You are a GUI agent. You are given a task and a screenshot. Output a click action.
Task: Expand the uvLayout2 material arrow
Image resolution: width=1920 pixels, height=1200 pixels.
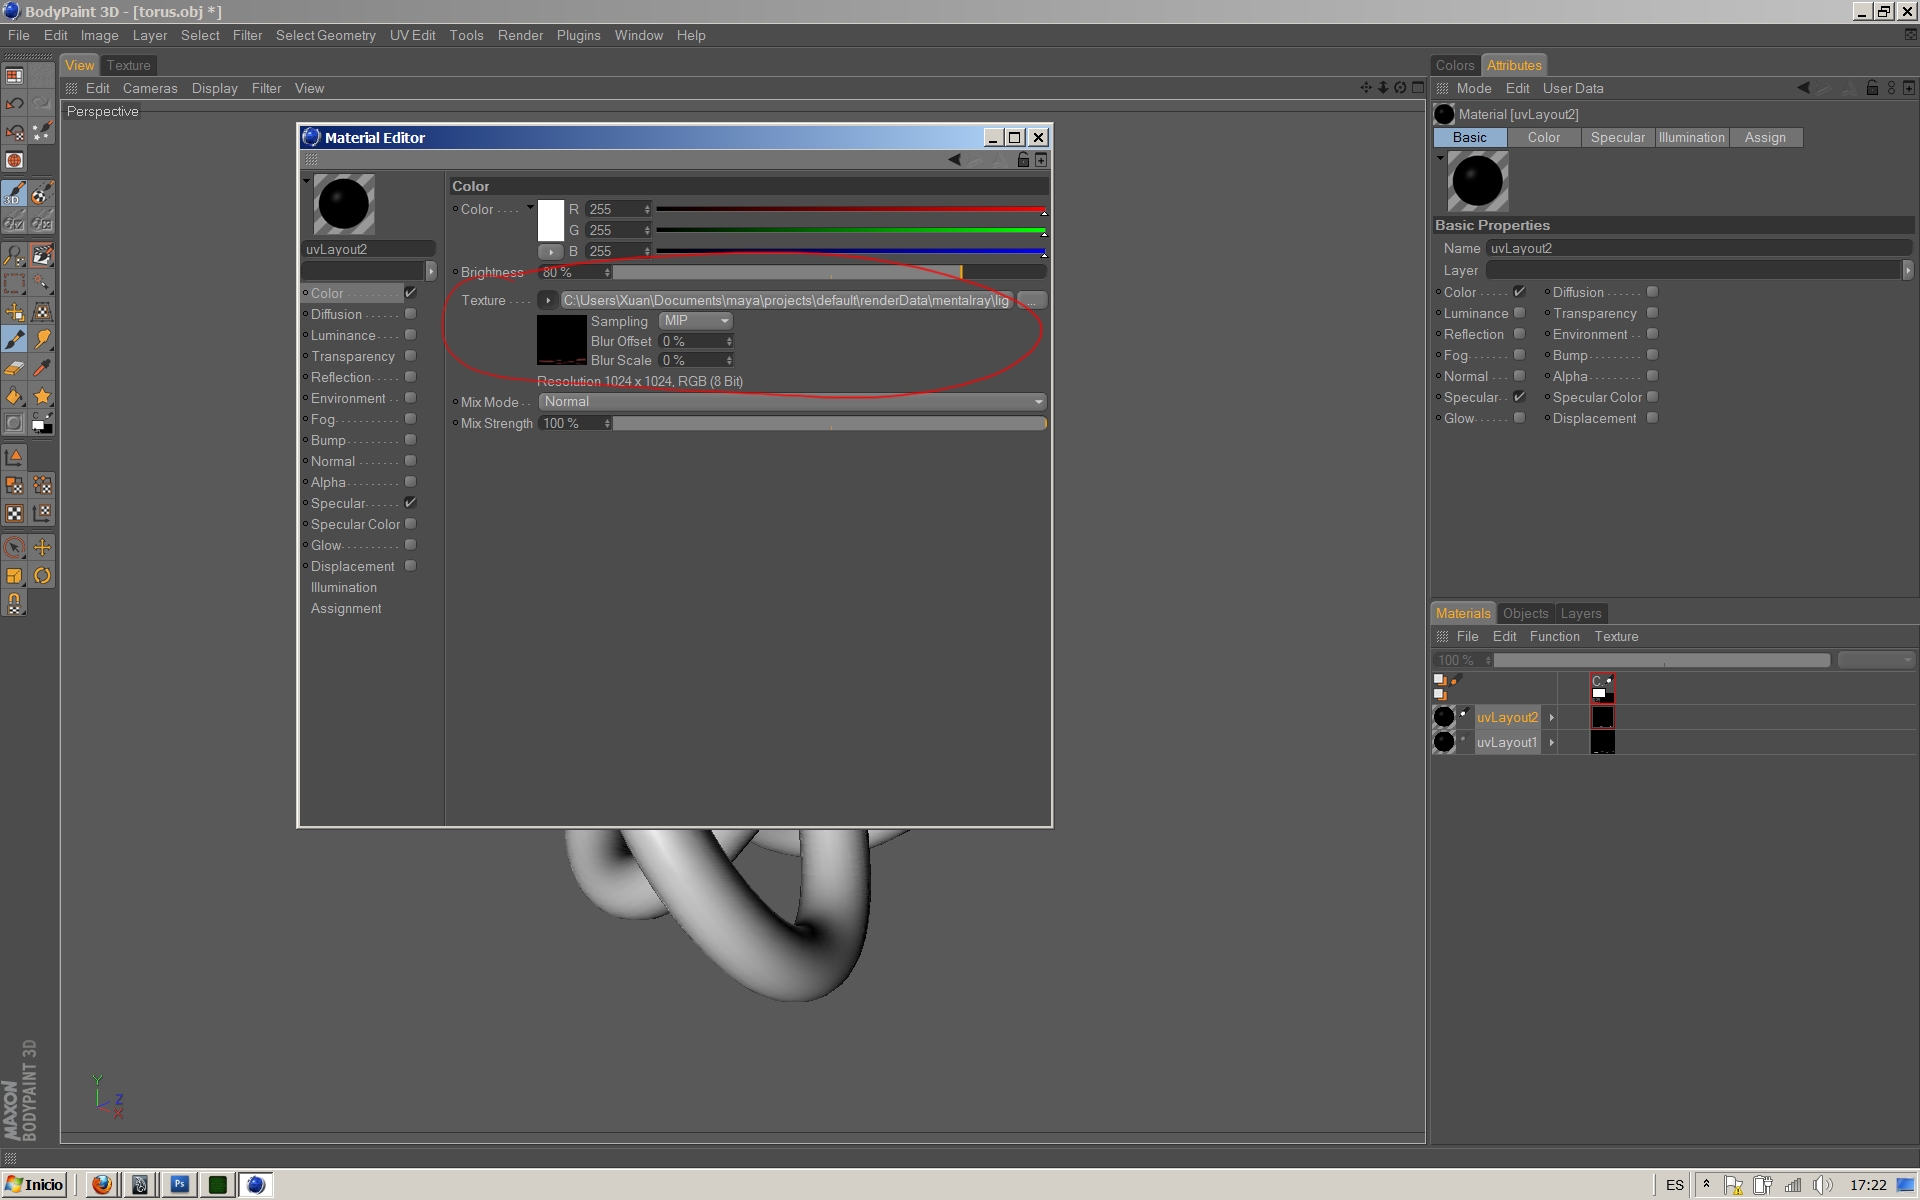pos(1551,717)
